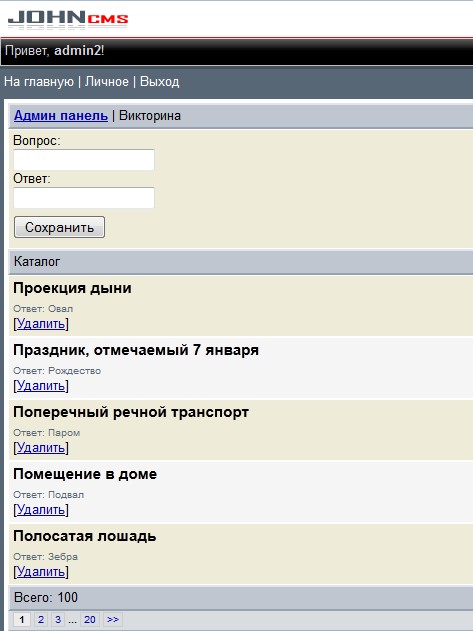The width and height of the screenshot is (473, 631).
Task: Click the JohnCMS logo
Action: click(68, 19)
